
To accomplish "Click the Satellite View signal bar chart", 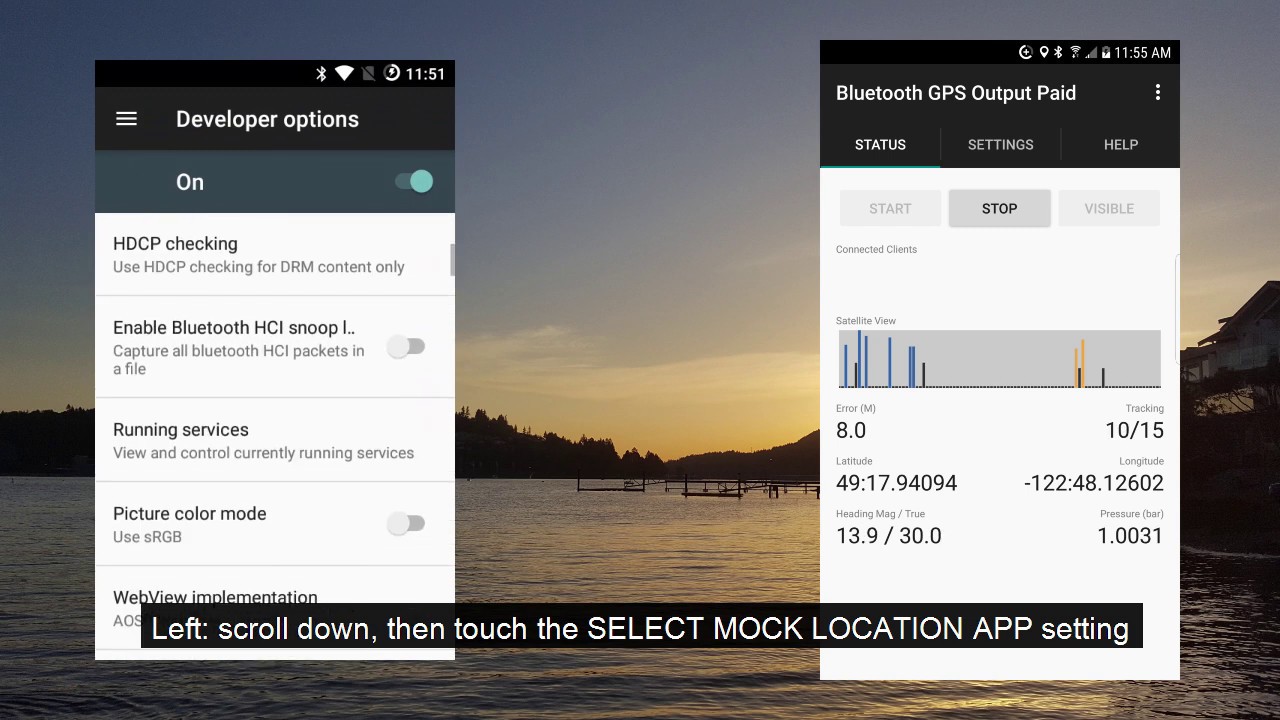I will point(1000,359).
